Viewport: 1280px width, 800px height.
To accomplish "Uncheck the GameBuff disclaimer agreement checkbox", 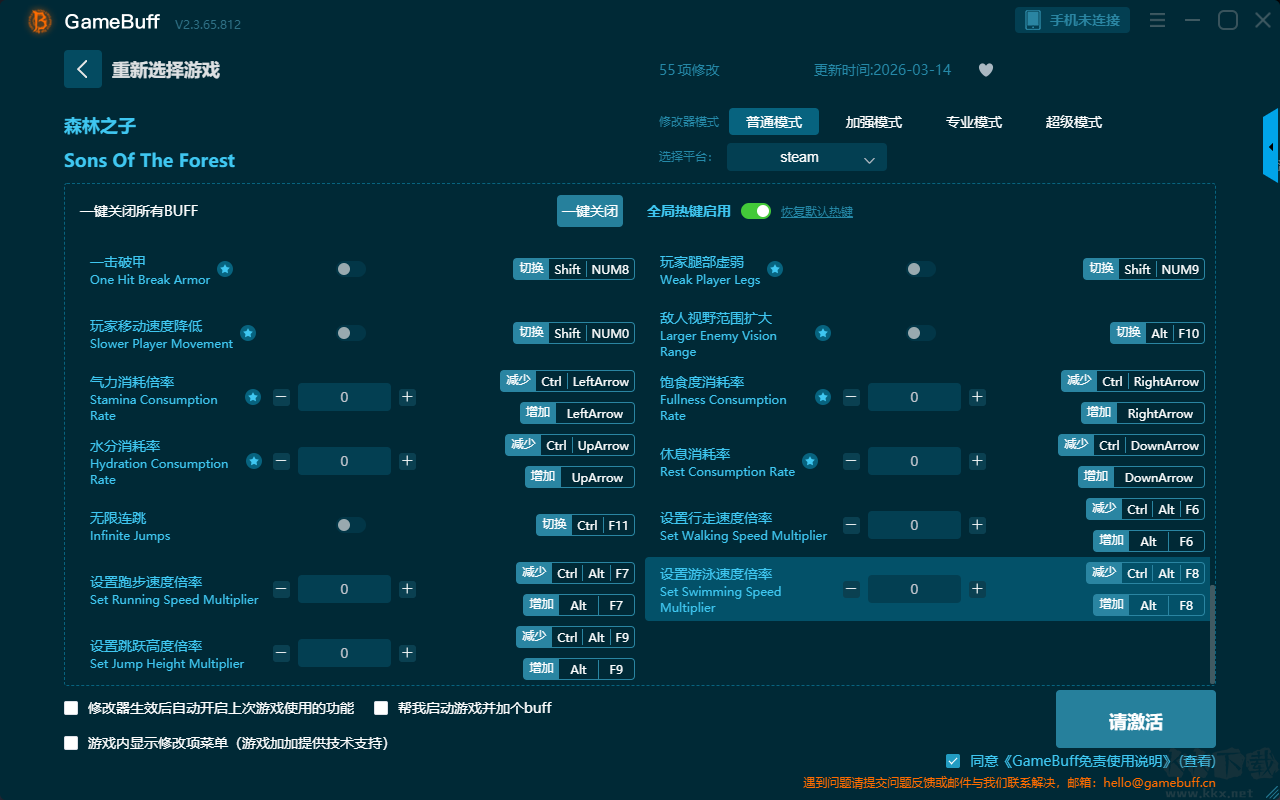I will coord(953,761).
